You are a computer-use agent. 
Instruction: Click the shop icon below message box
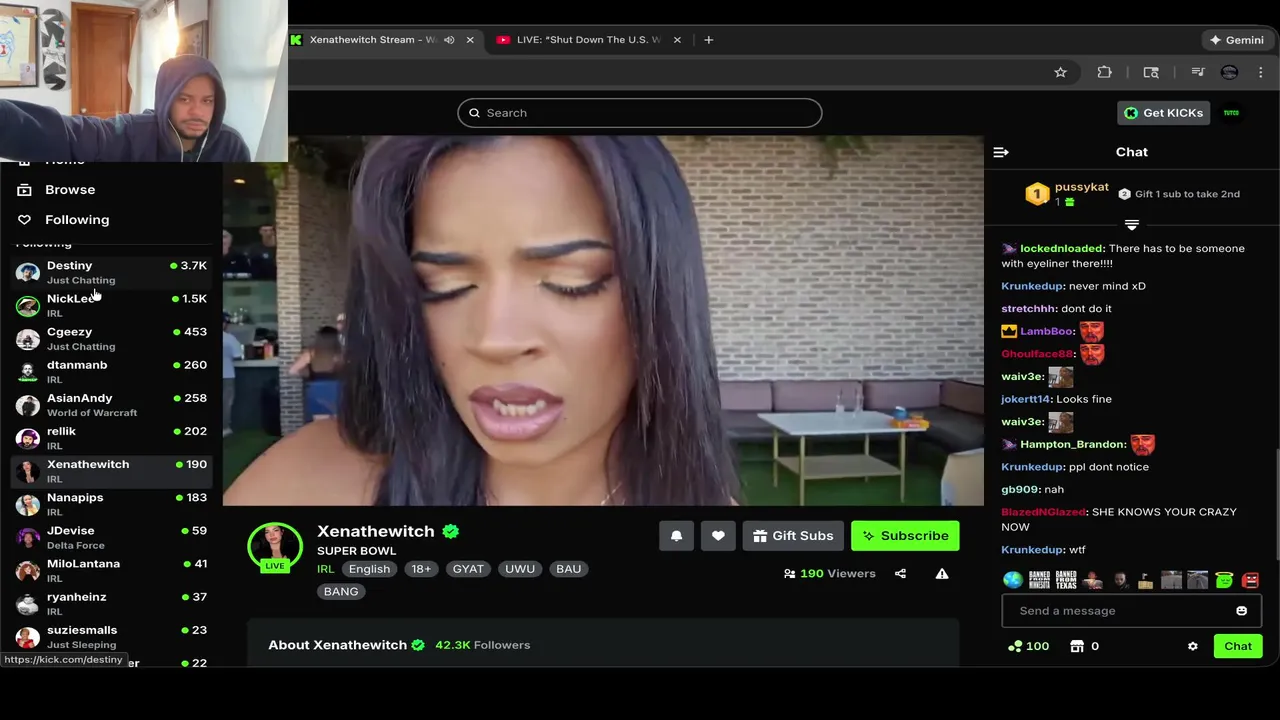point(1077,646)
